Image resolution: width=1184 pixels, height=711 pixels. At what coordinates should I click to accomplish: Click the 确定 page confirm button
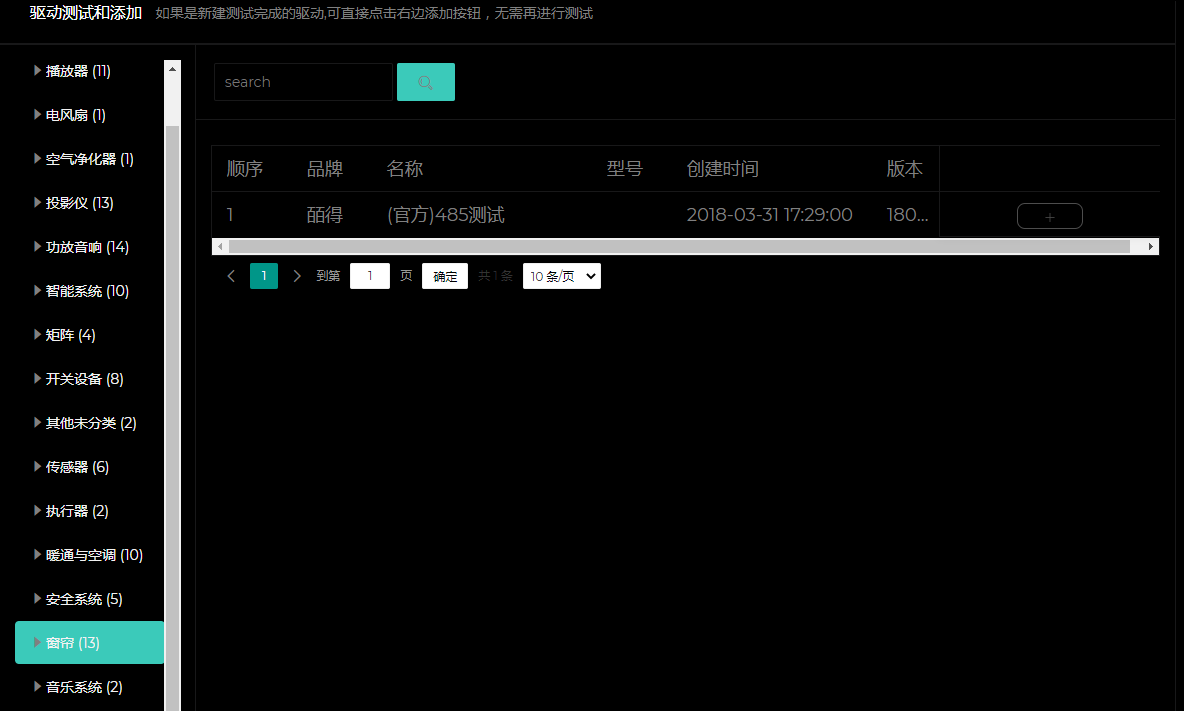point(444,276)
